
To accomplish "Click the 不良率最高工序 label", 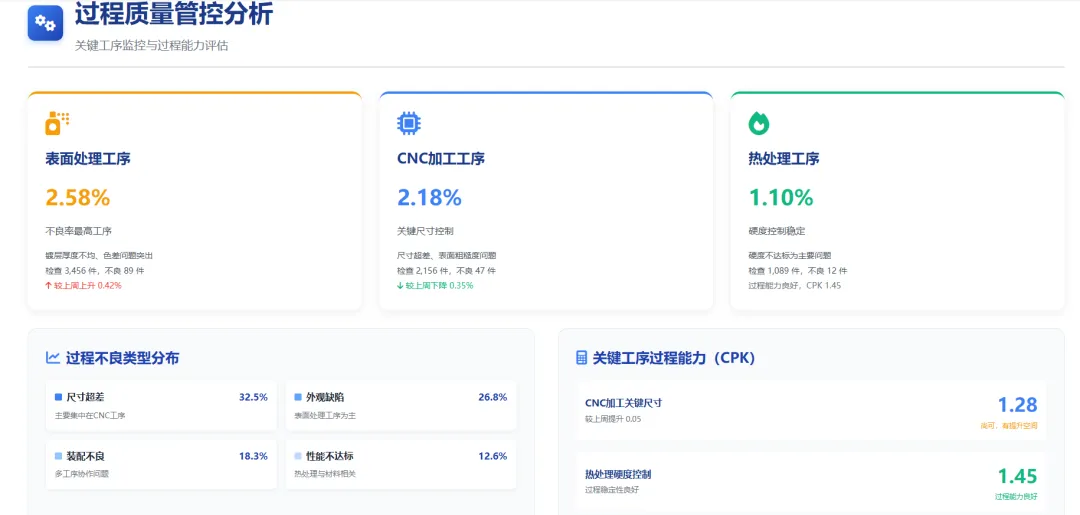I will click(x=79, y=231).
